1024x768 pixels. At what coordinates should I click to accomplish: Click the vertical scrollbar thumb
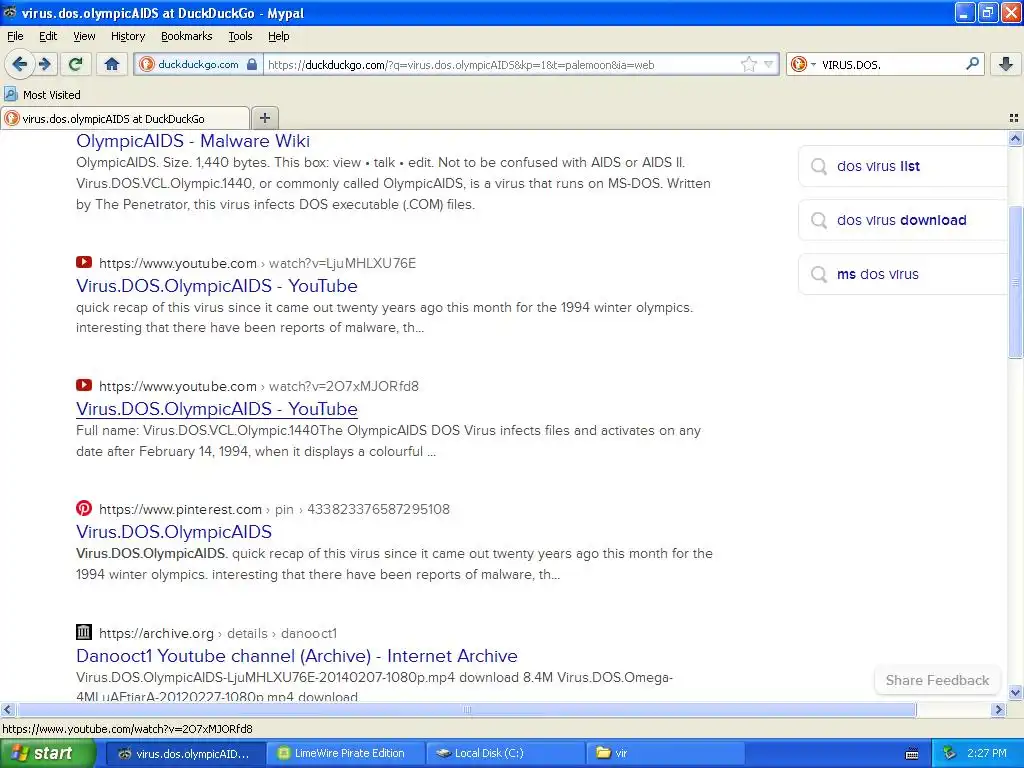coord(1015,282)
